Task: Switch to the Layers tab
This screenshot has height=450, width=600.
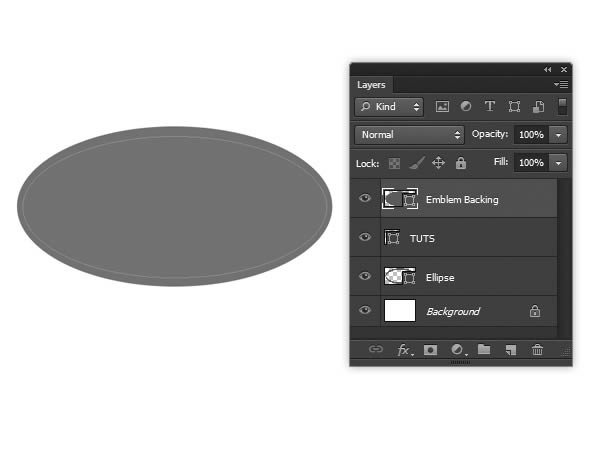Action: [371, 85]
